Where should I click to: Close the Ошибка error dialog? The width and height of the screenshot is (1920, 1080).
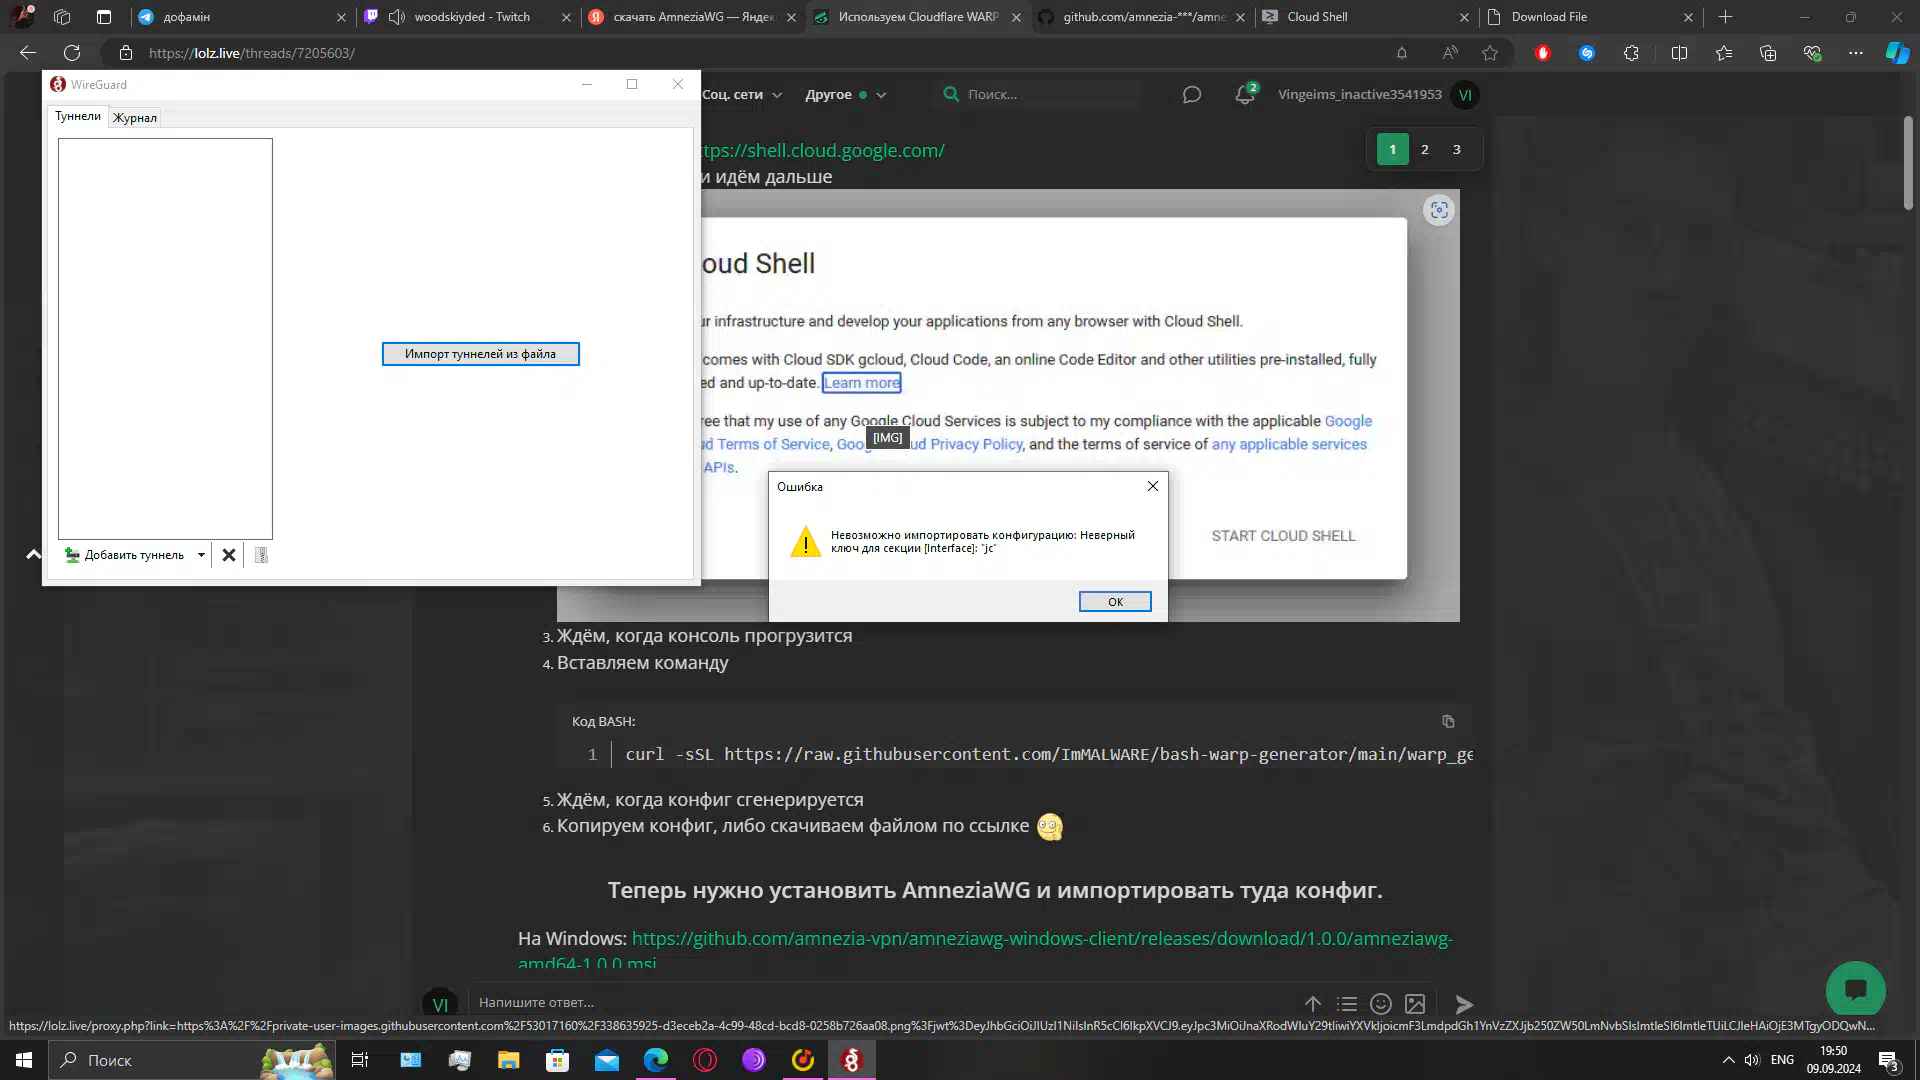click(x=1153, y=486)
